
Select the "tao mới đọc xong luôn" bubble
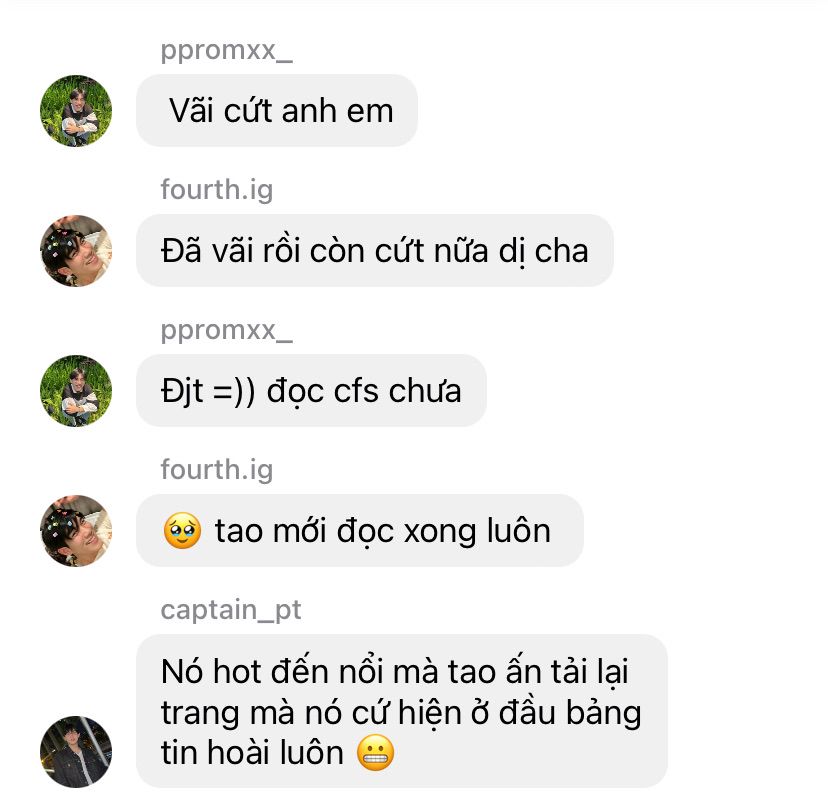coord(360,531)
